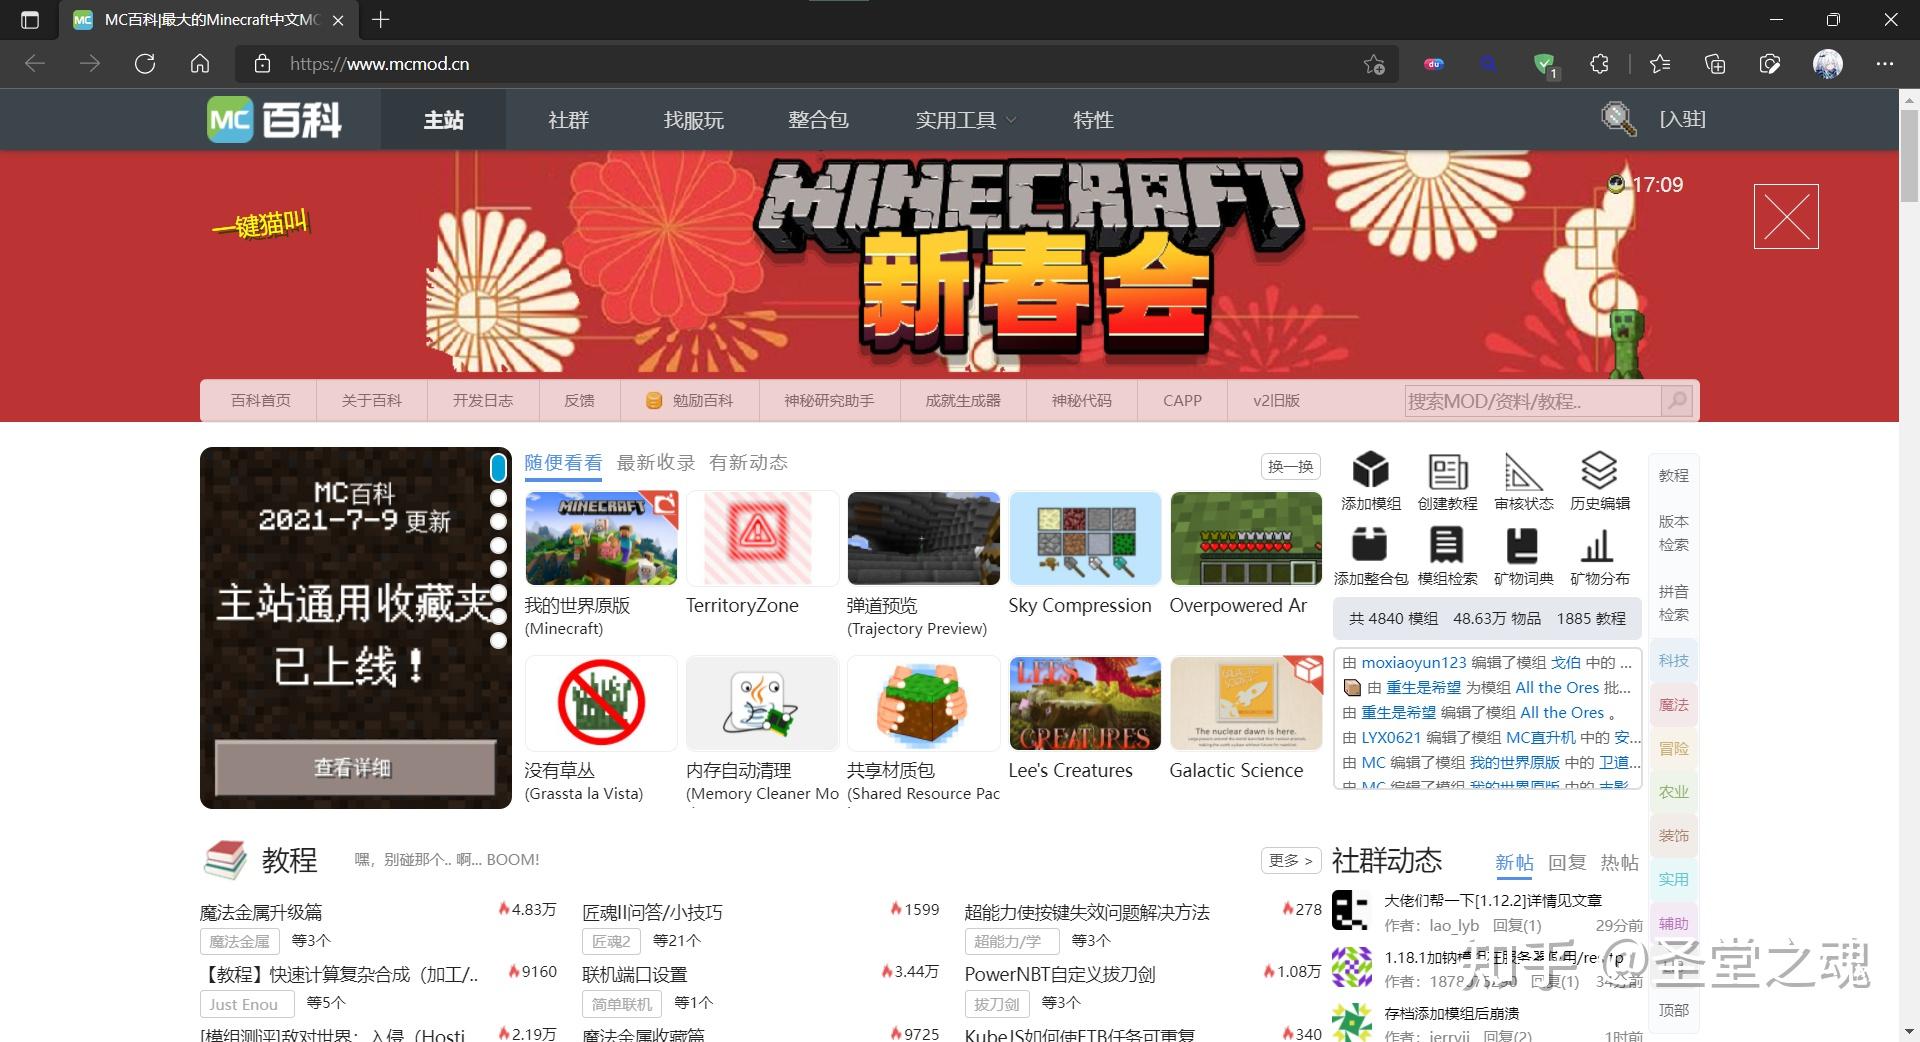Open browser collections icon

1715,64
